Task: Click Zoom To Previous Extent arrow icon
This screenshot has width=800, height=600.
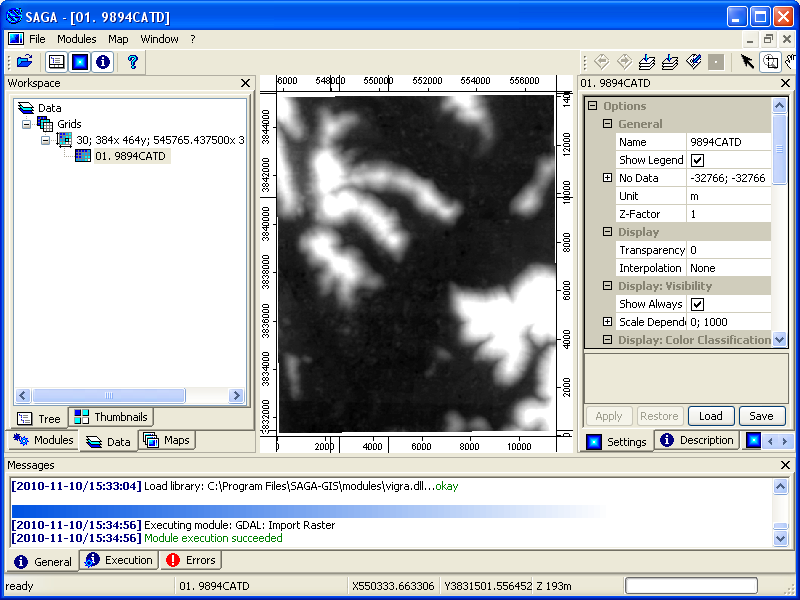Action: 602,62
